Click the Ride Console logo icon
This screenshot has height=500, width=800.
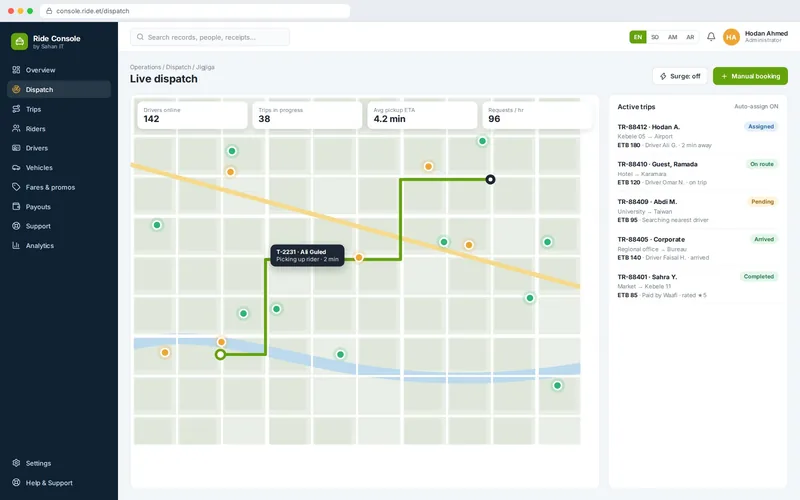coord(19,41)
